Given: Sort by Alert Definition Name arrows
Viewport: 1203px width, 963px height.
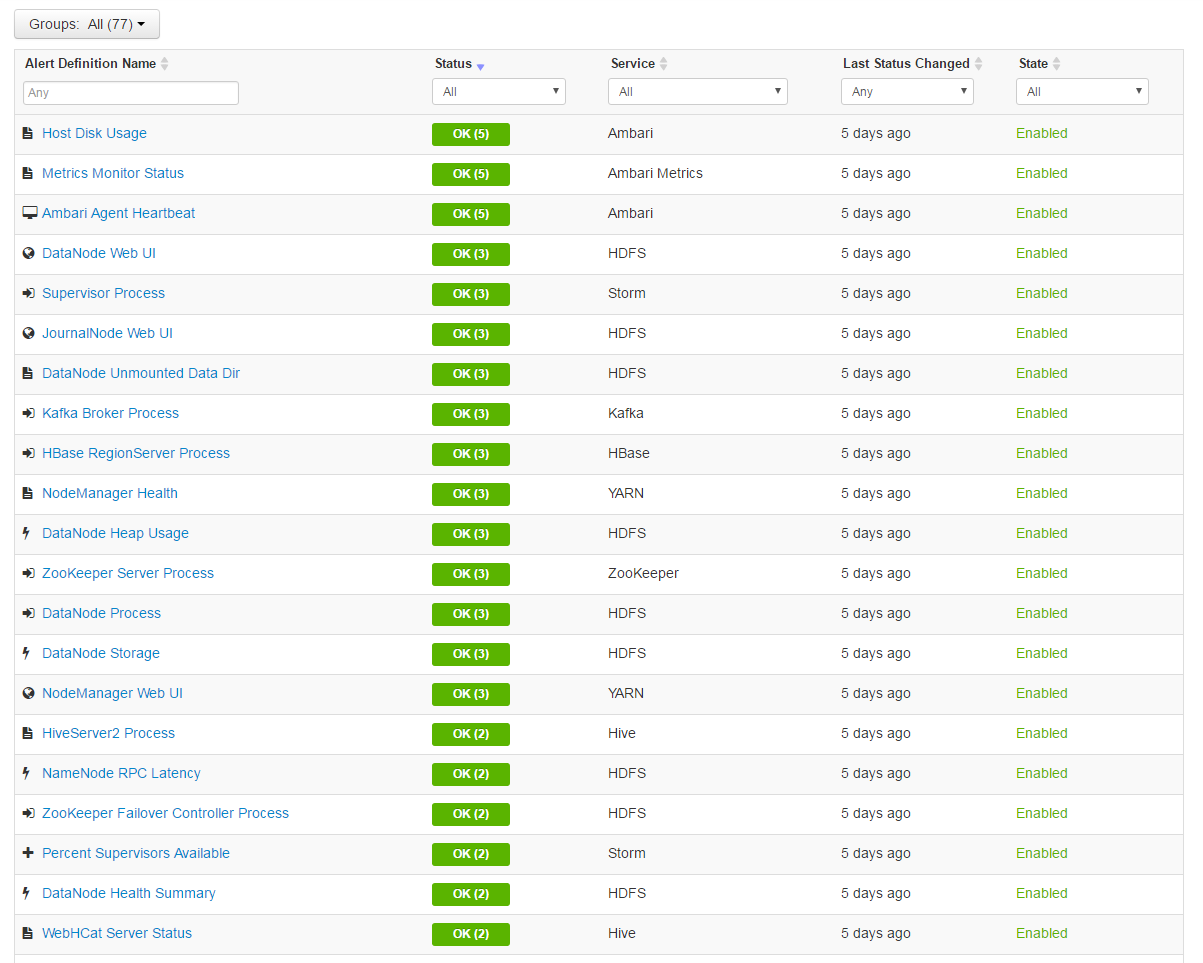Looking at the screenshot, I should pyautogui.click(x=165, y=64).
